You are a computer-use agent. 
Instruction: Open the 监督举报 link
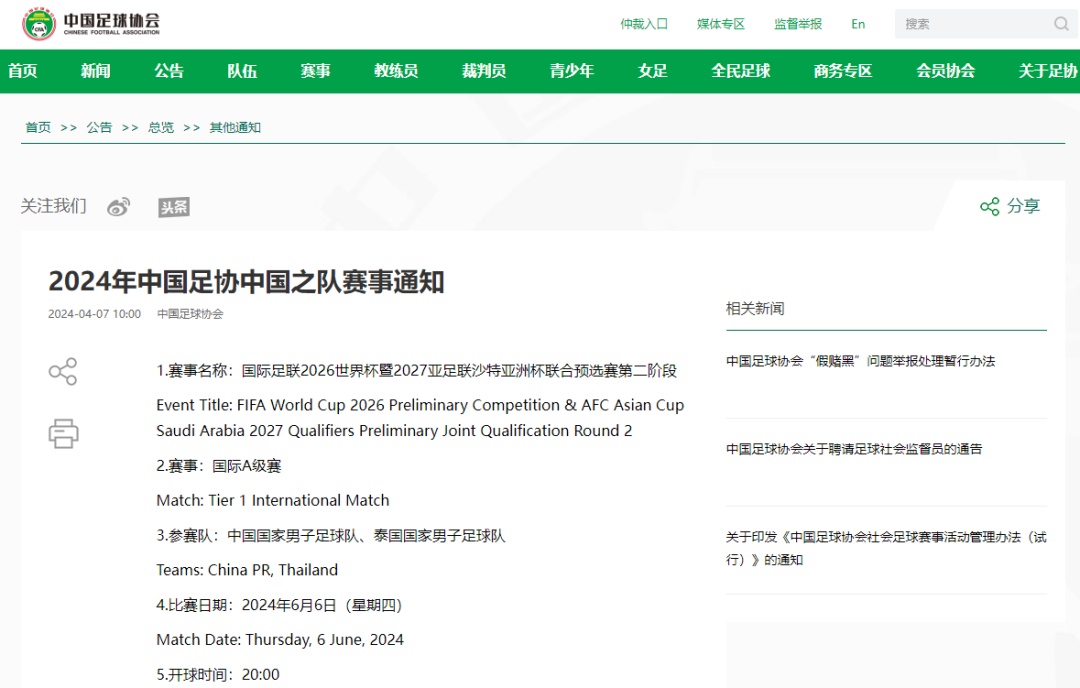point(798,24)
